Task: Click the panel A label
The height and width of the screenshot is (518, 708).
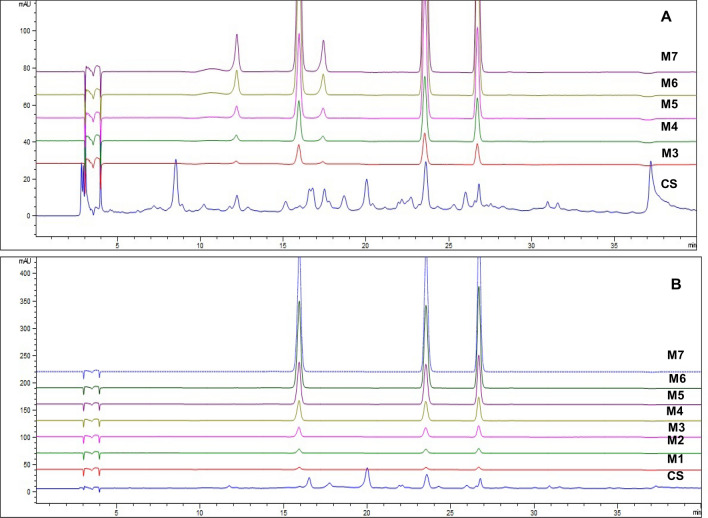Action: pyautogui.click(x=666, y=17)
